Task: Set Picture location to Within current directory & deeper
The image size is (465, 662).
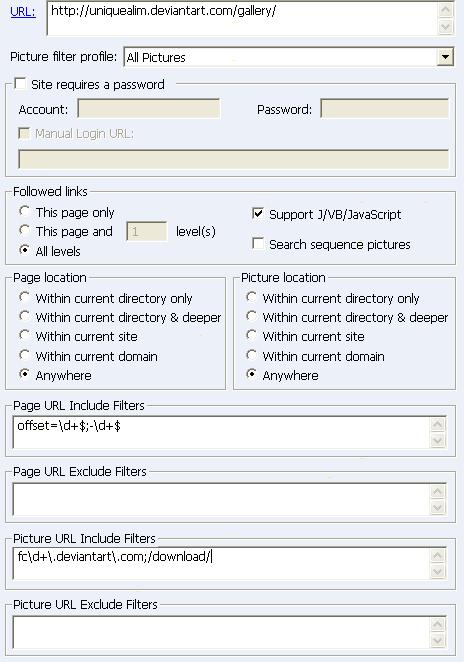Action: tap(251, 316)
